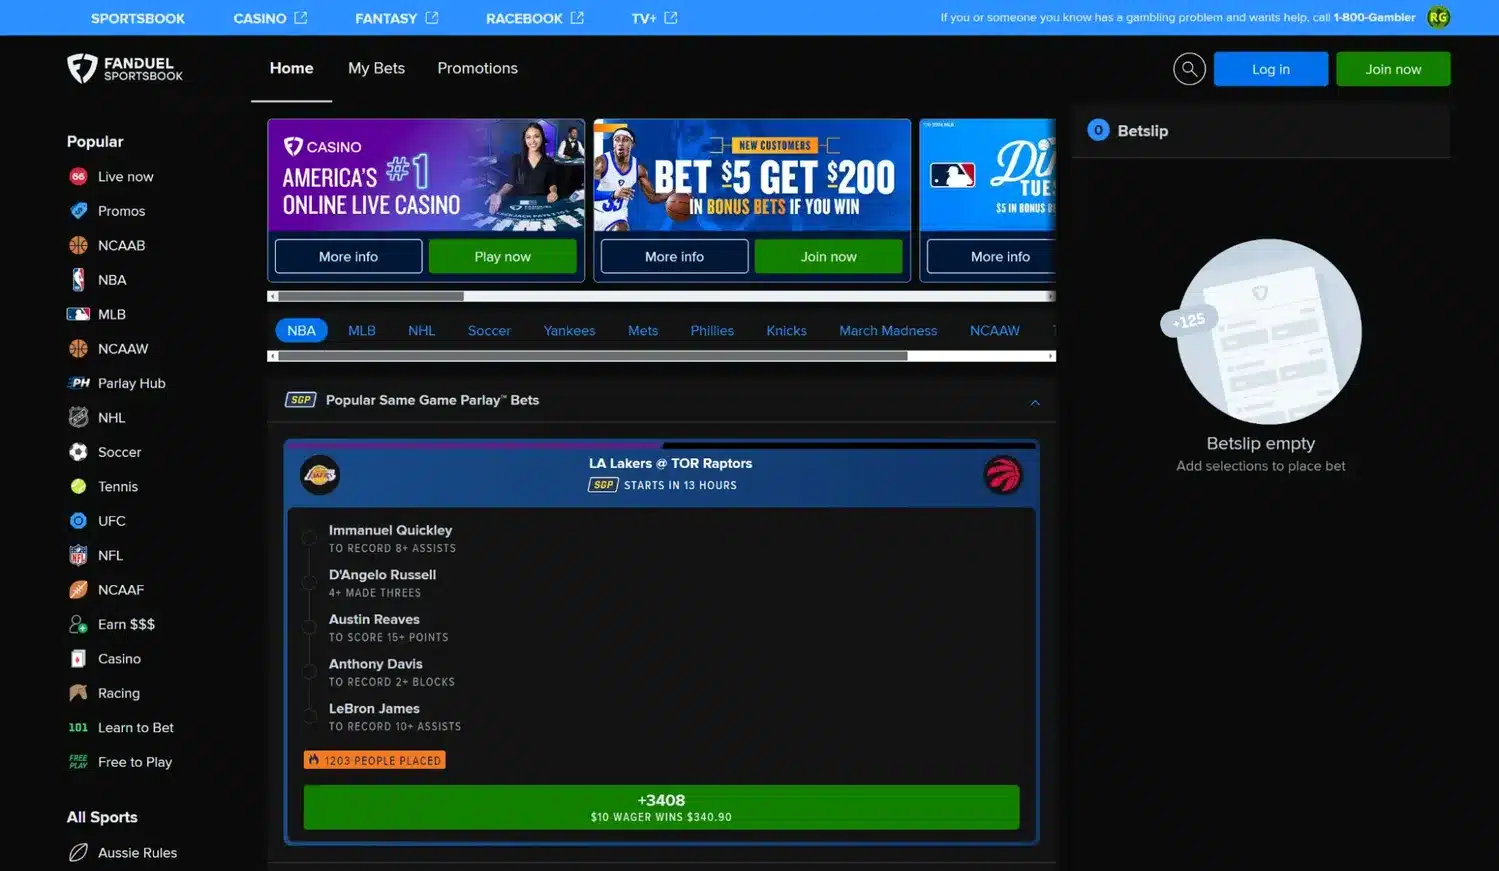1499x871 pixels.
Task: Place the +3408 parlay bet
Action: tap(661, 807)
